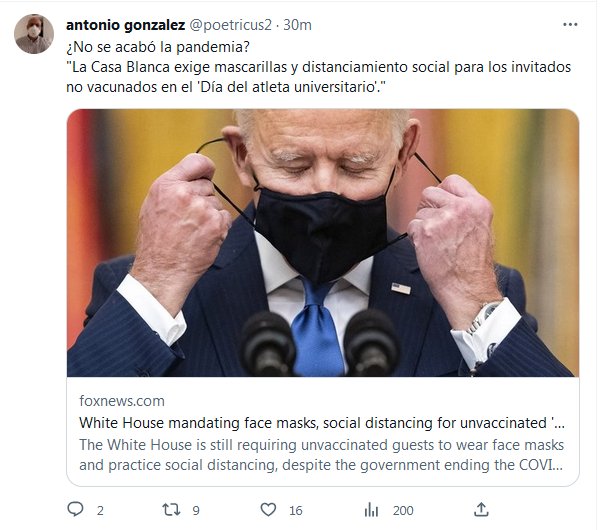Click the article description preview text
600x530 pixels.
(322, 454)
